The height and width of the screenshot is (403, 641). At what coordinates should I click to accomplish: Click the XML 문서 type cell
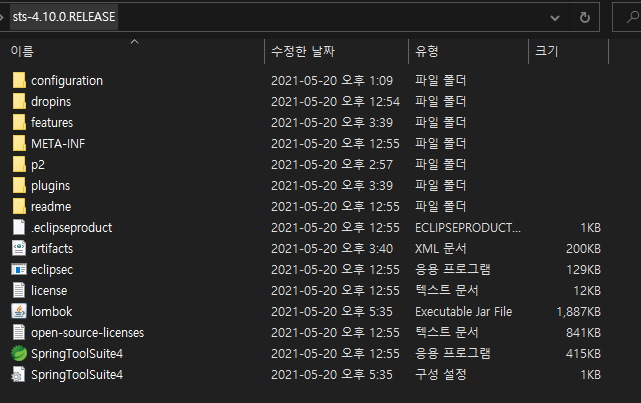point(441,249)
